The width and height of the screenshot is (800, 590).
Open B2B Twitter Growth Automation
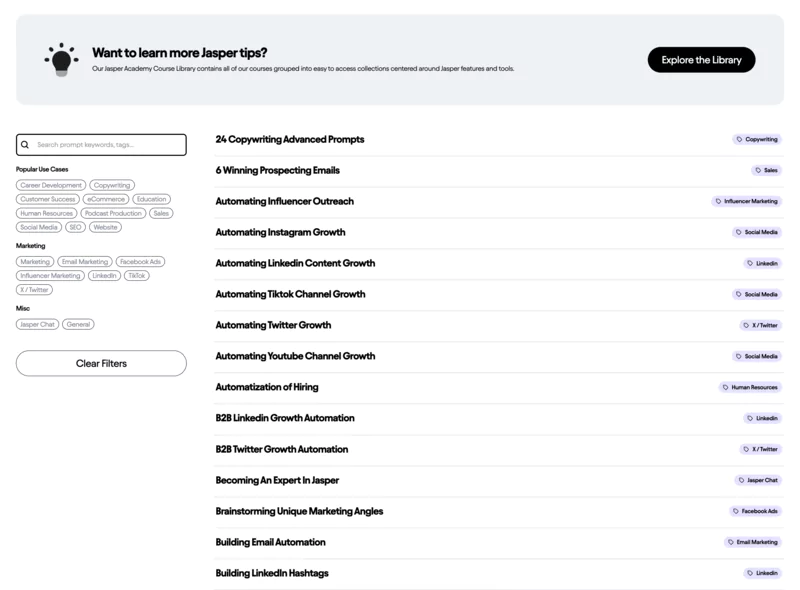coord(282,449)
